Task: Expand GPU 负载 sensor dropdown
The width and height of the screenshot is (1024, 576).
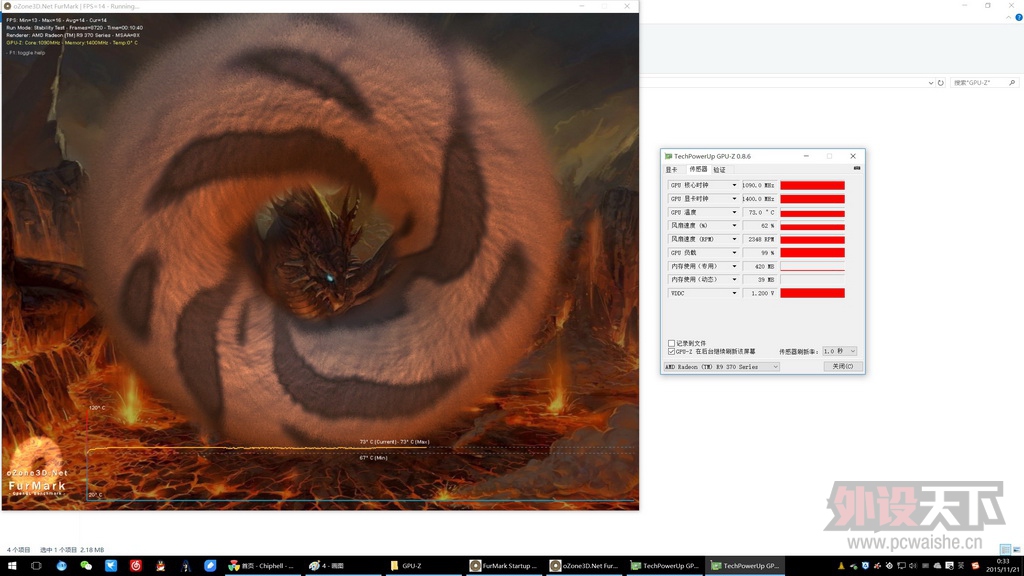Action: click(x=734, y=253)
